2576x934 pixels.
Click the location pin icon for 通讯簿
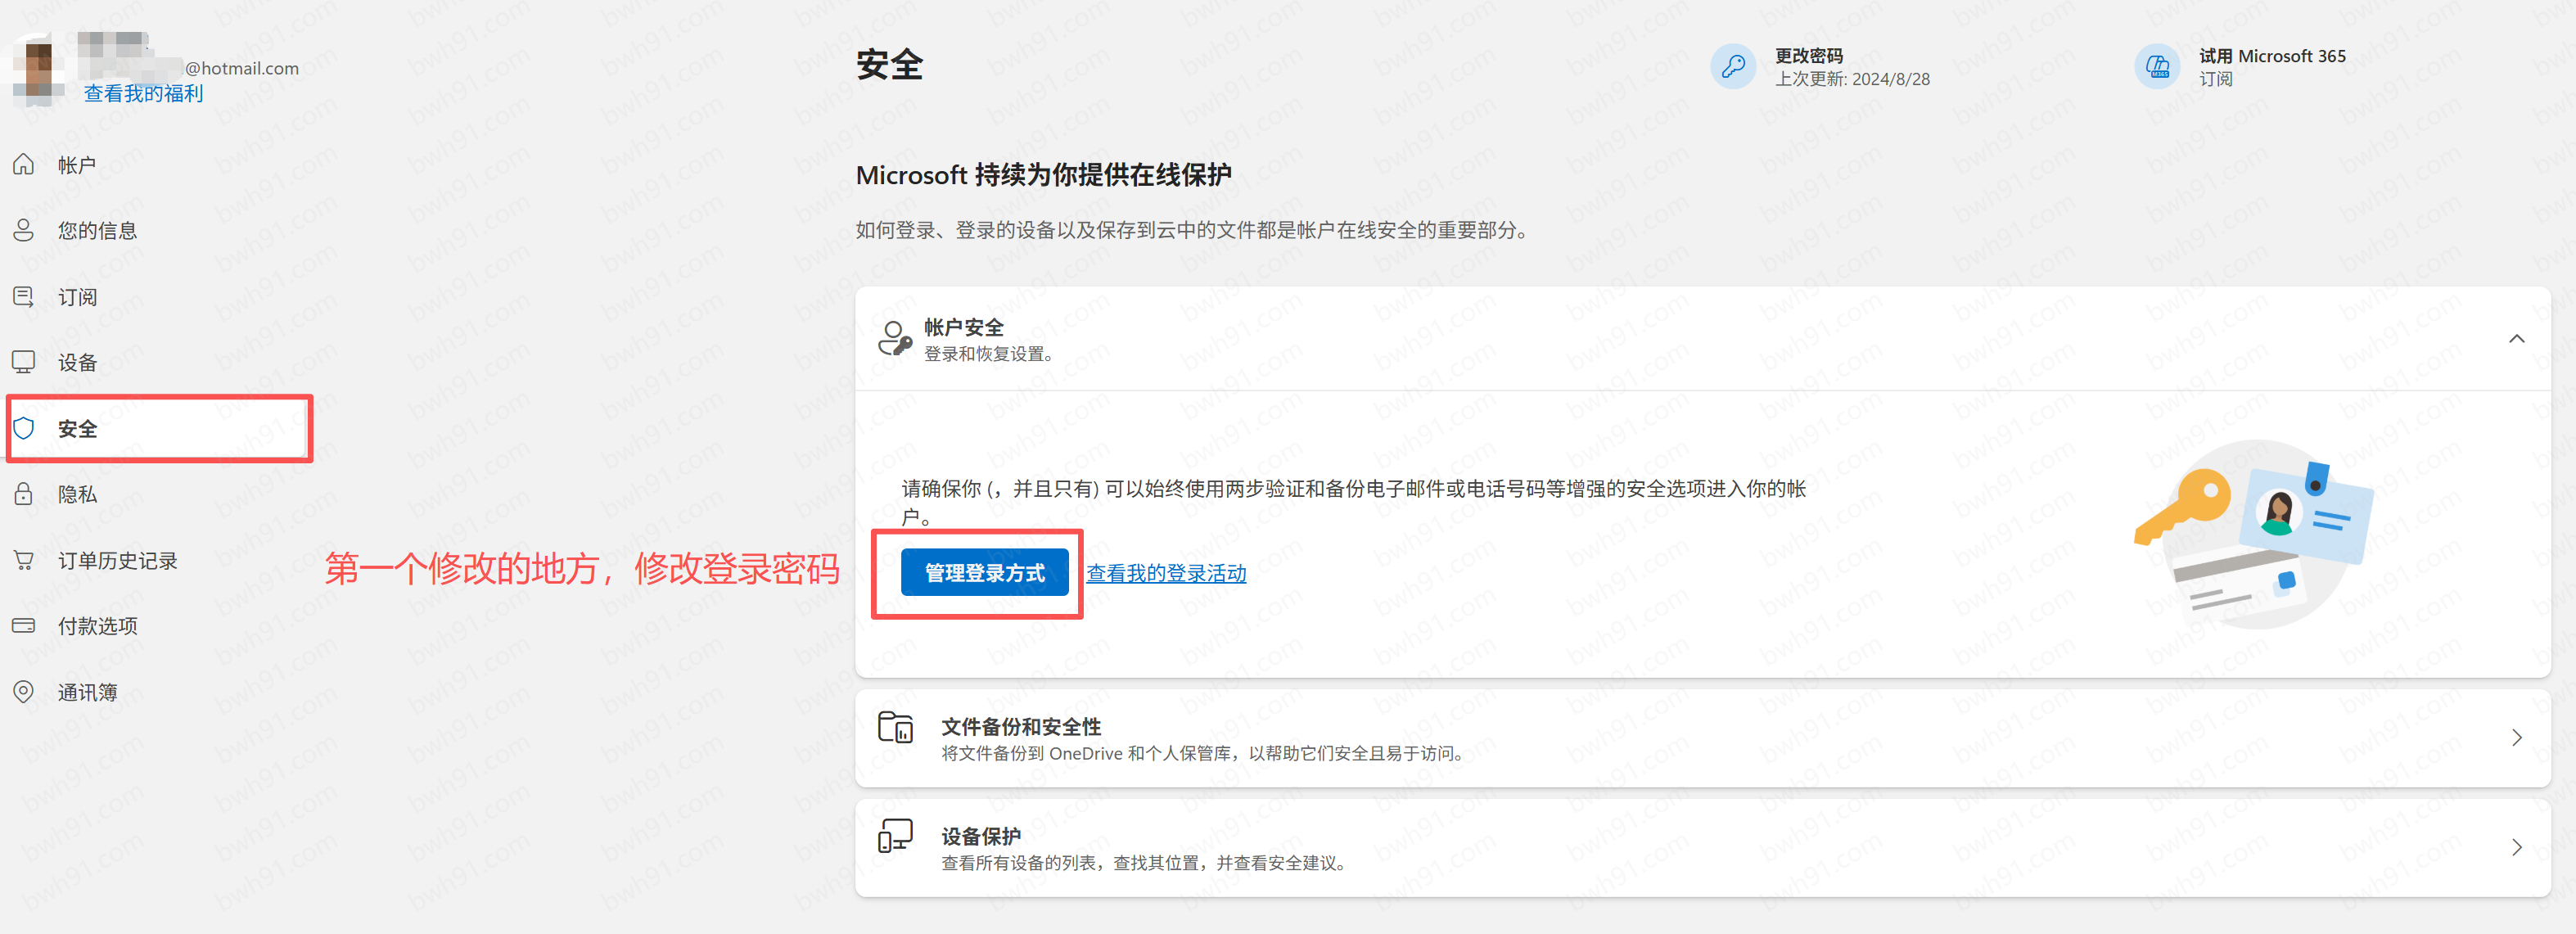[x=23, y=692]
